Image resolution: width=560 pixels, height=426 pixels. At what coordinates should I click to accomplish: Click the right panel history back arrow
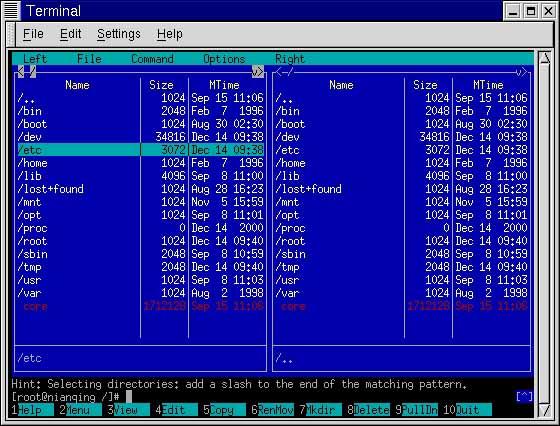279,72
